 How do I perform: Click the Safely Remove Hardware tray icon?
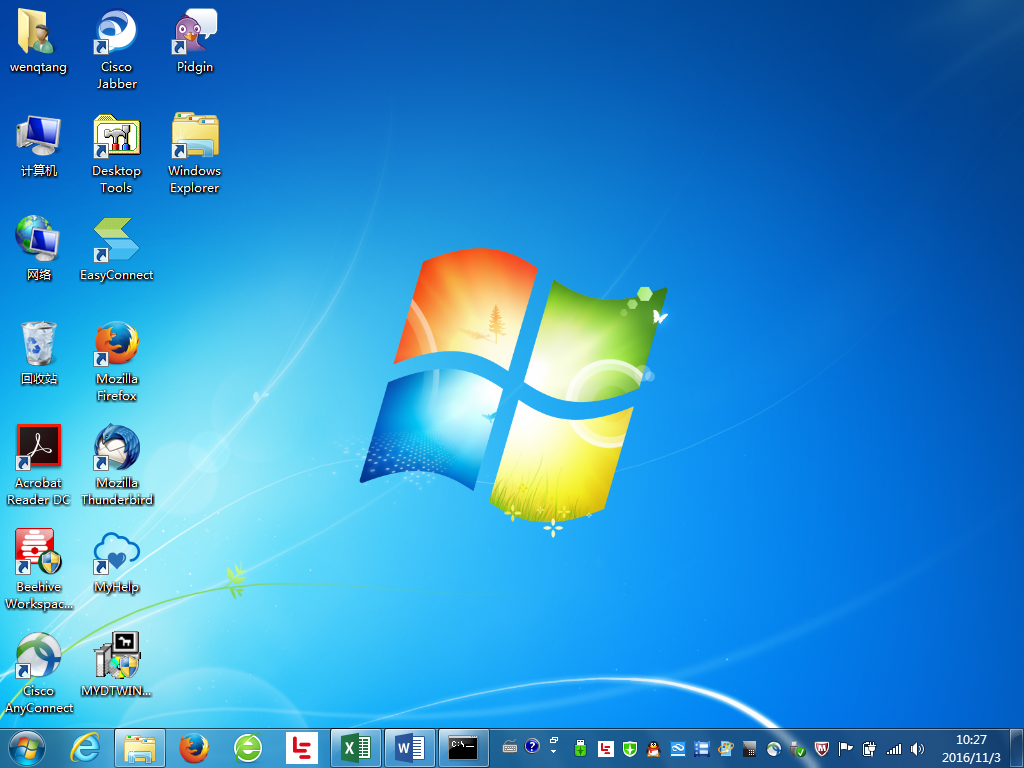pos(797,749)
